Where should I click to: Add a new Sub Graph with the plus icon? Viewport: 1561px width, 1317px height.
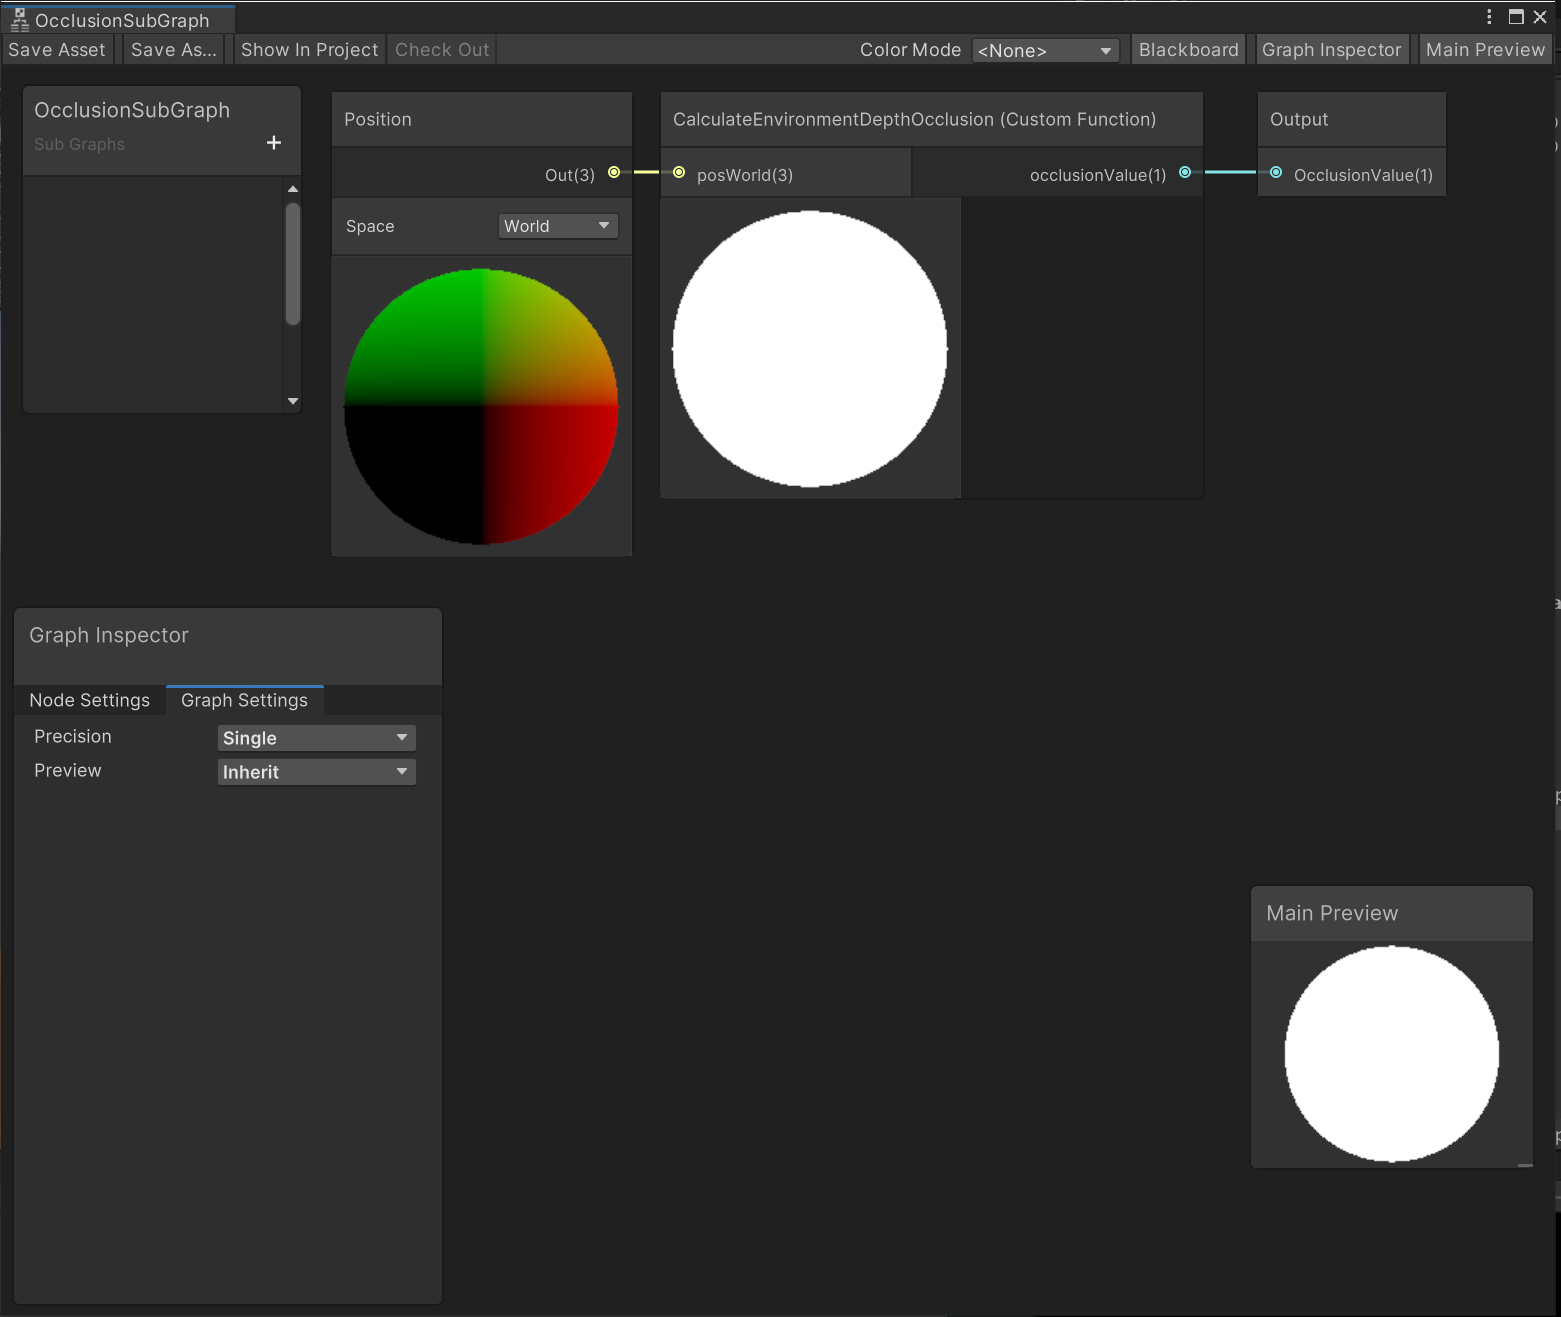273,142
